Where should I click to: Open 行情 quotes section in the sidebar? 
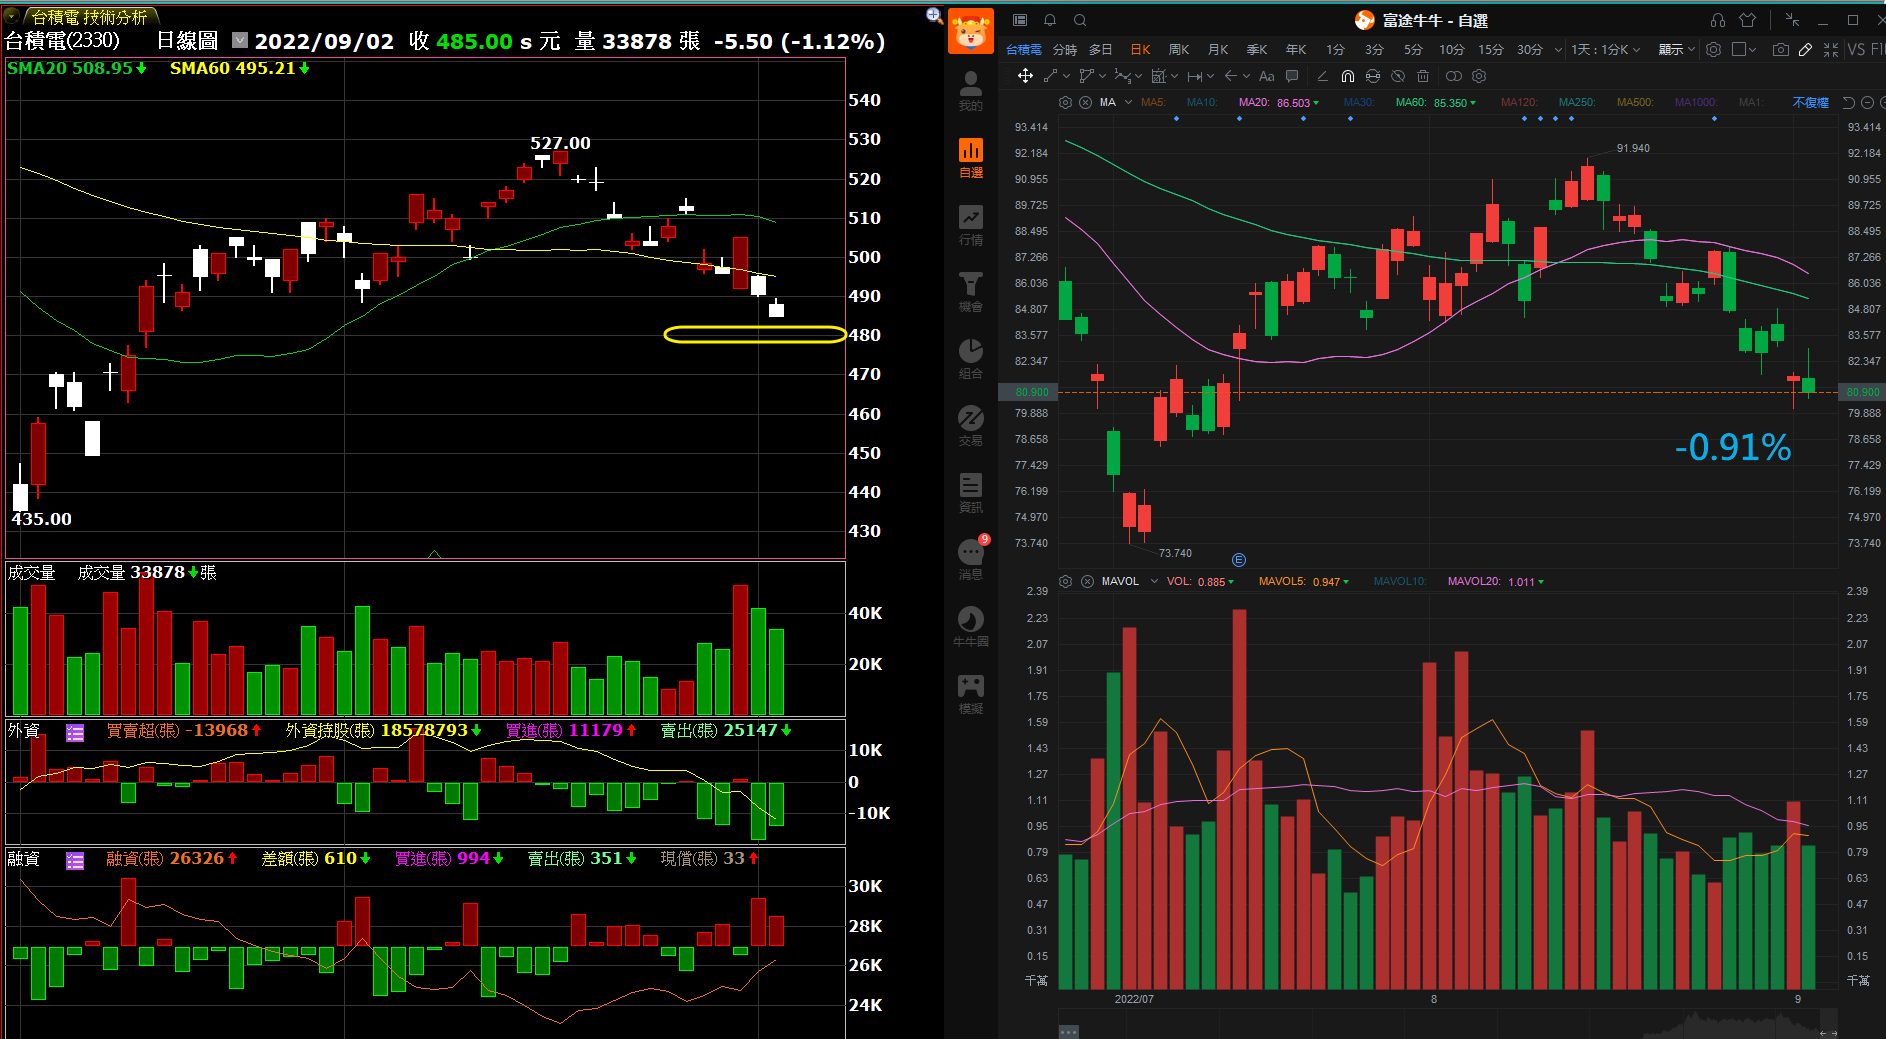point(971,224)
